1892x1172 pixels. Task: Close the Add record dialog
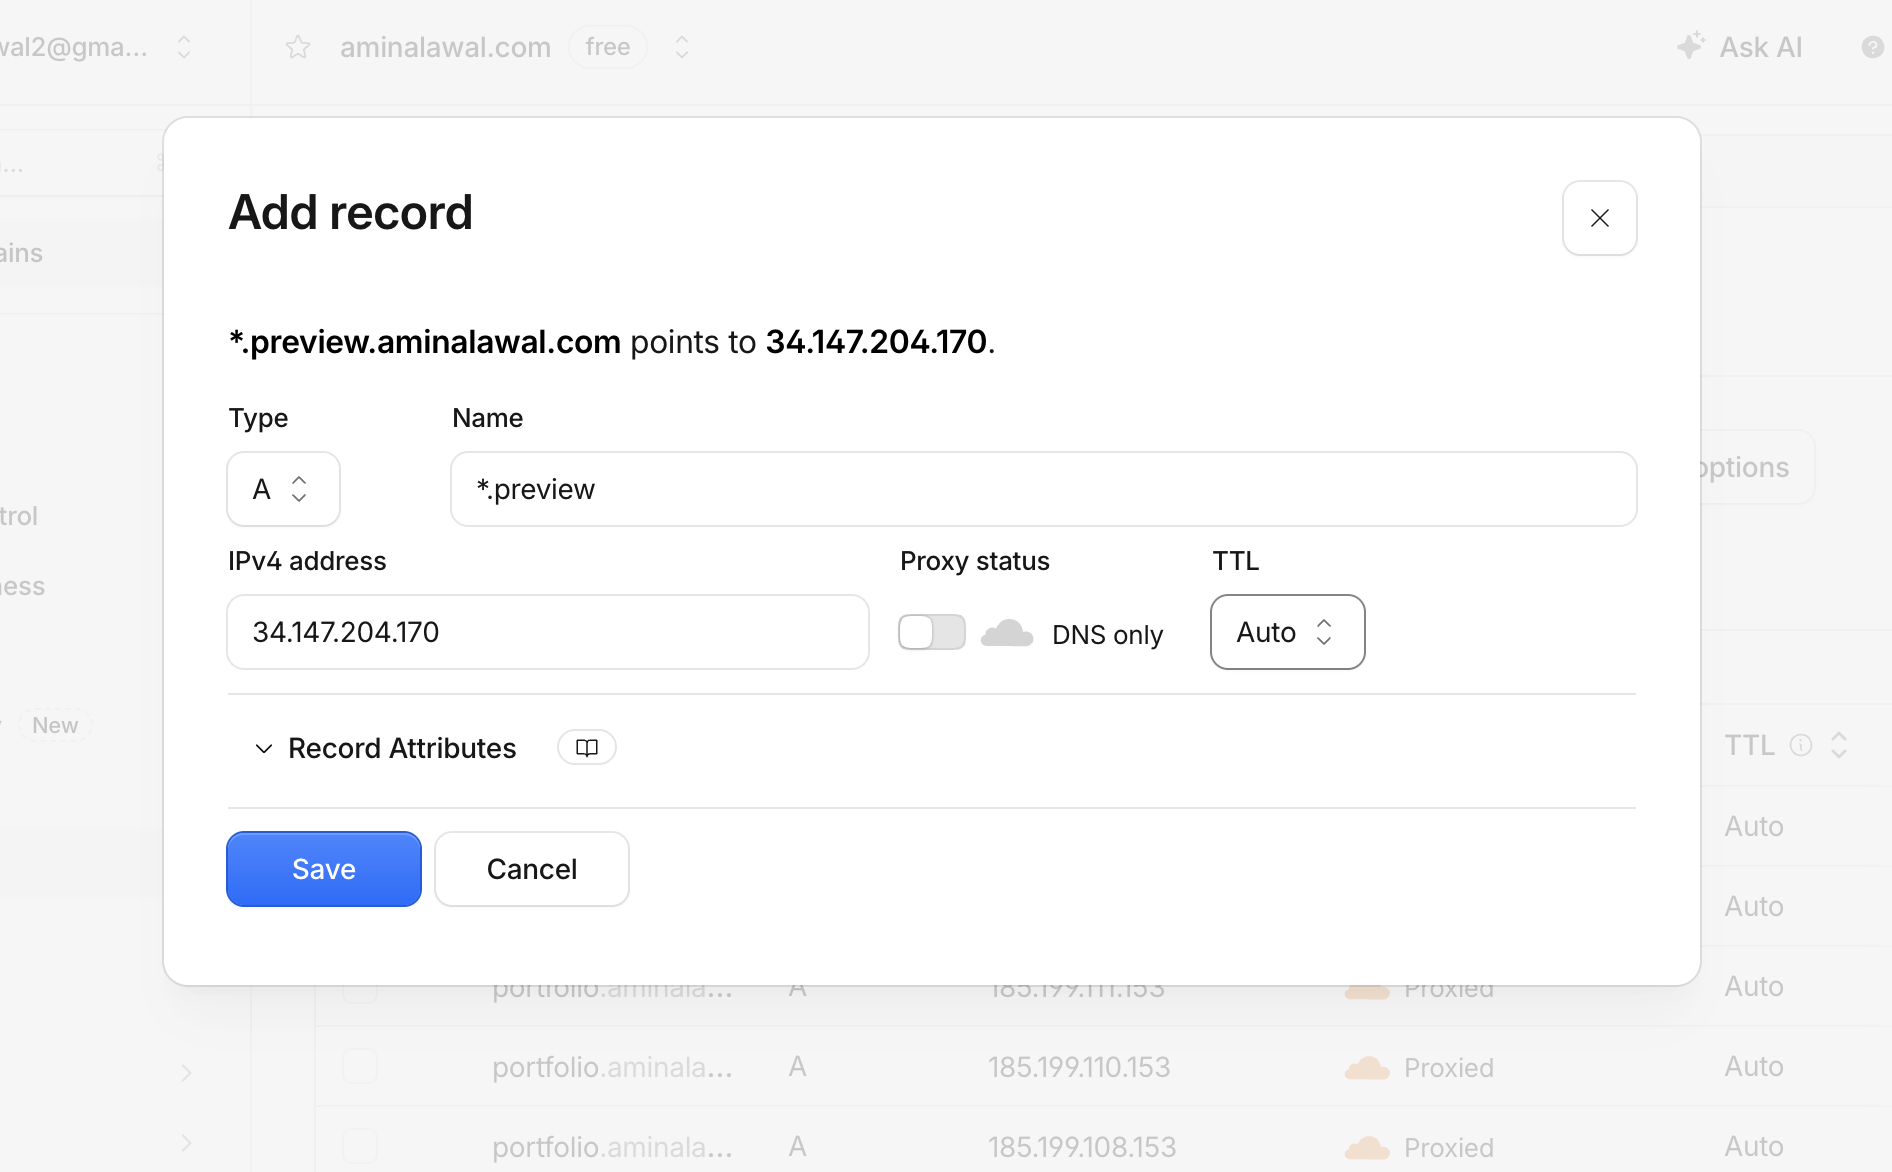point(1599,218)
